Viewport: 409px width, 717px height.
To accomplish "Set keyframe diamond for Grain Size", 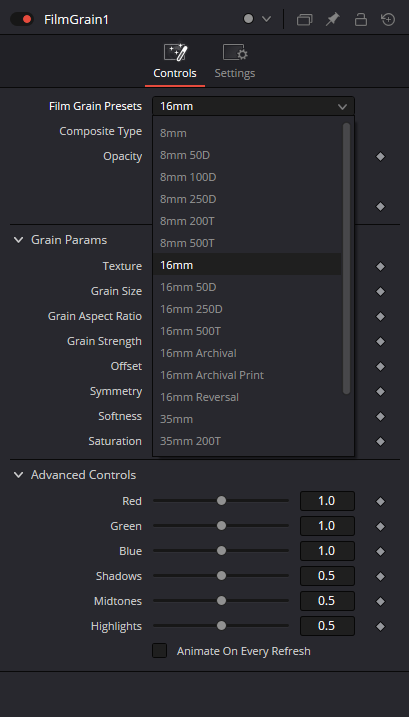I will (x=380, y=291).
